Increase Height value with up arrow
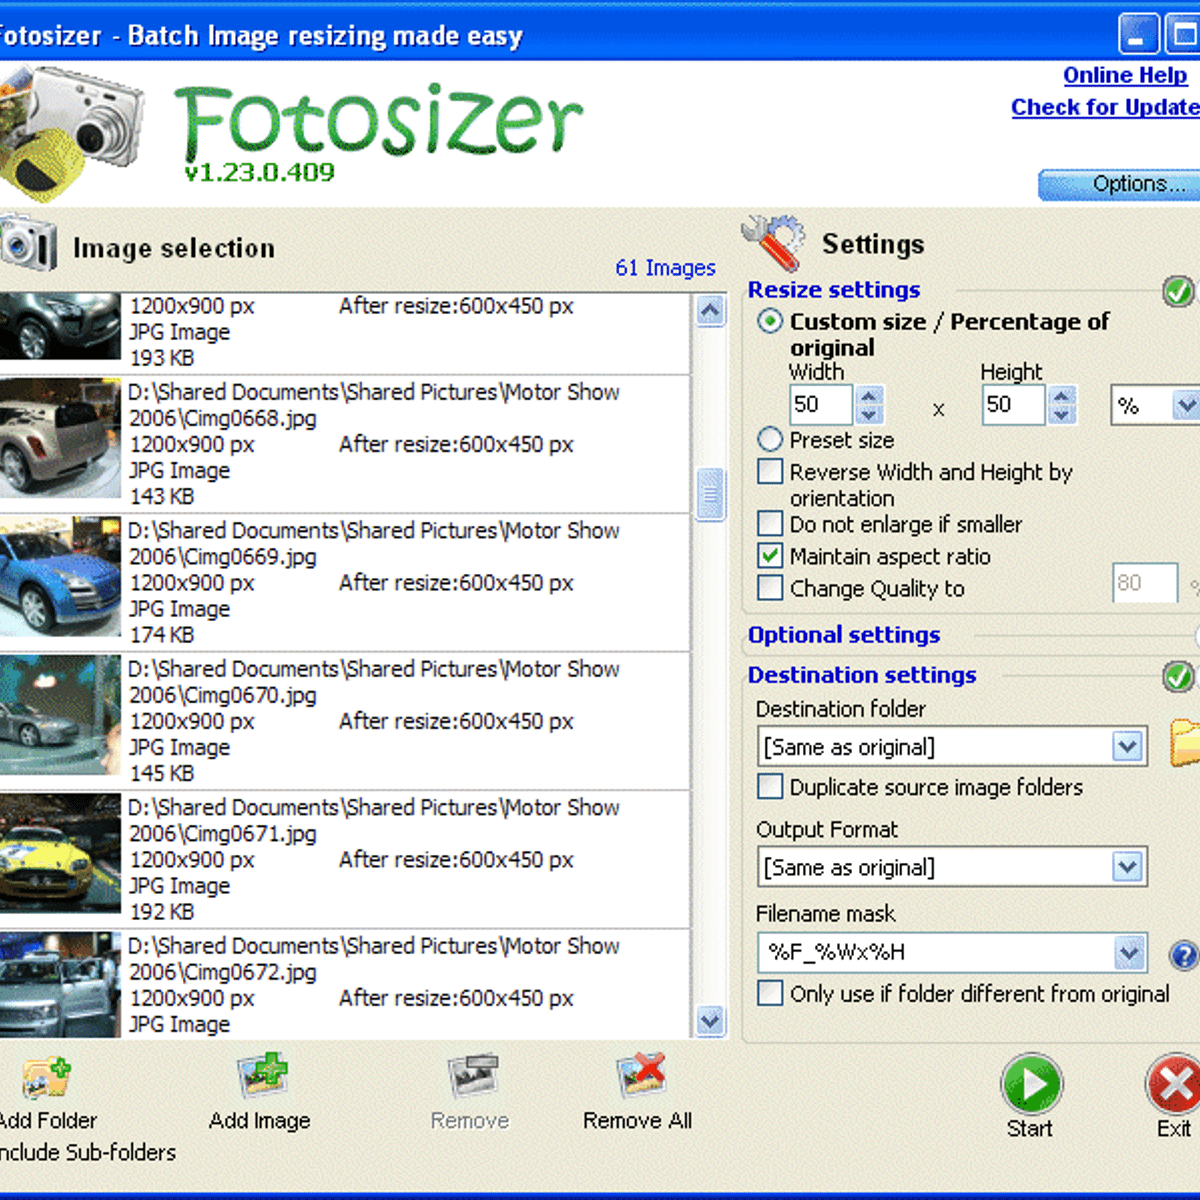The image size is (1200, 1200). tap(1062, 396)
